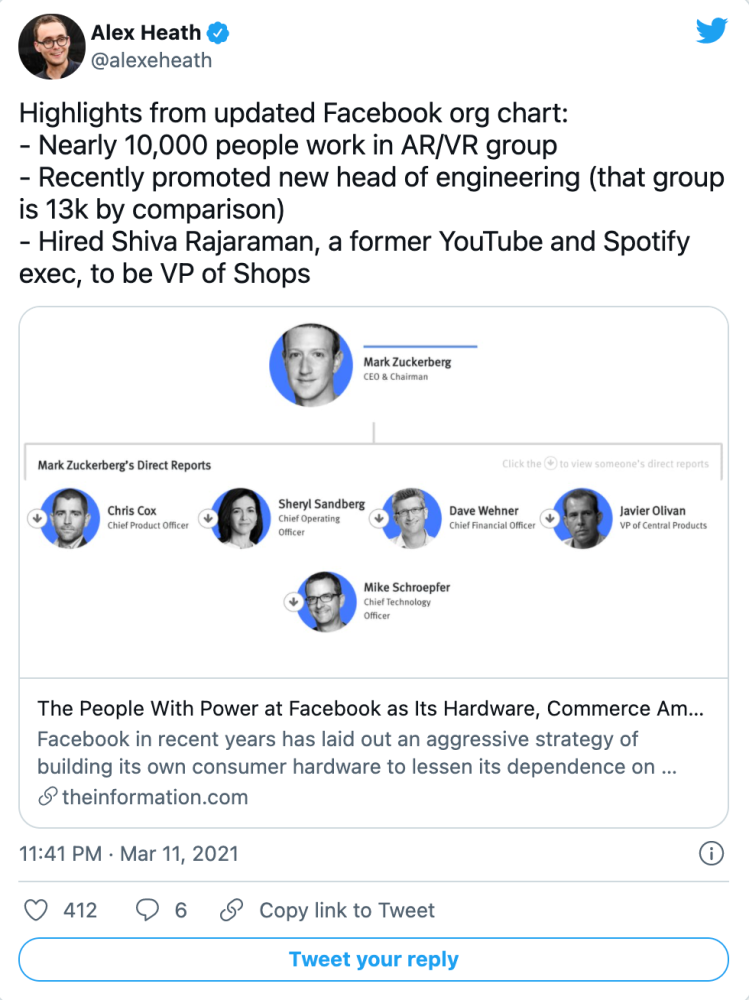Expand Javier Olivan's direct reports arrow
749x1000 pixels.
[549, 518]
